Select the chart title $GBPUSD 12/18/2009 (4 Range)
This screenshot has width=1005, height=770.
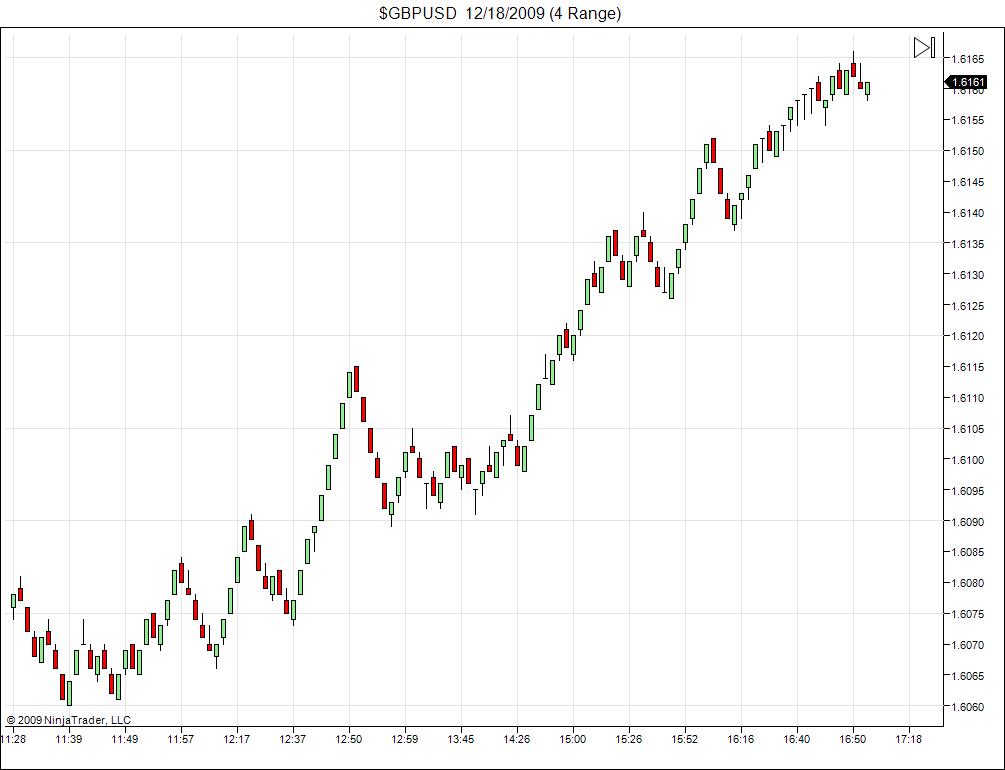[x=500, y=13]
